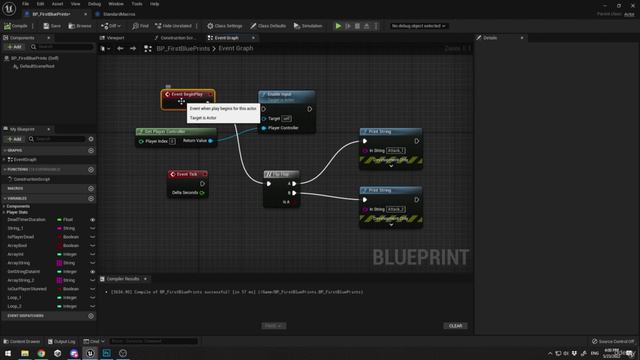Click the Unreal Engine logo icon
The height and width of the screenshot is (360, 640).
click(9, 8)
